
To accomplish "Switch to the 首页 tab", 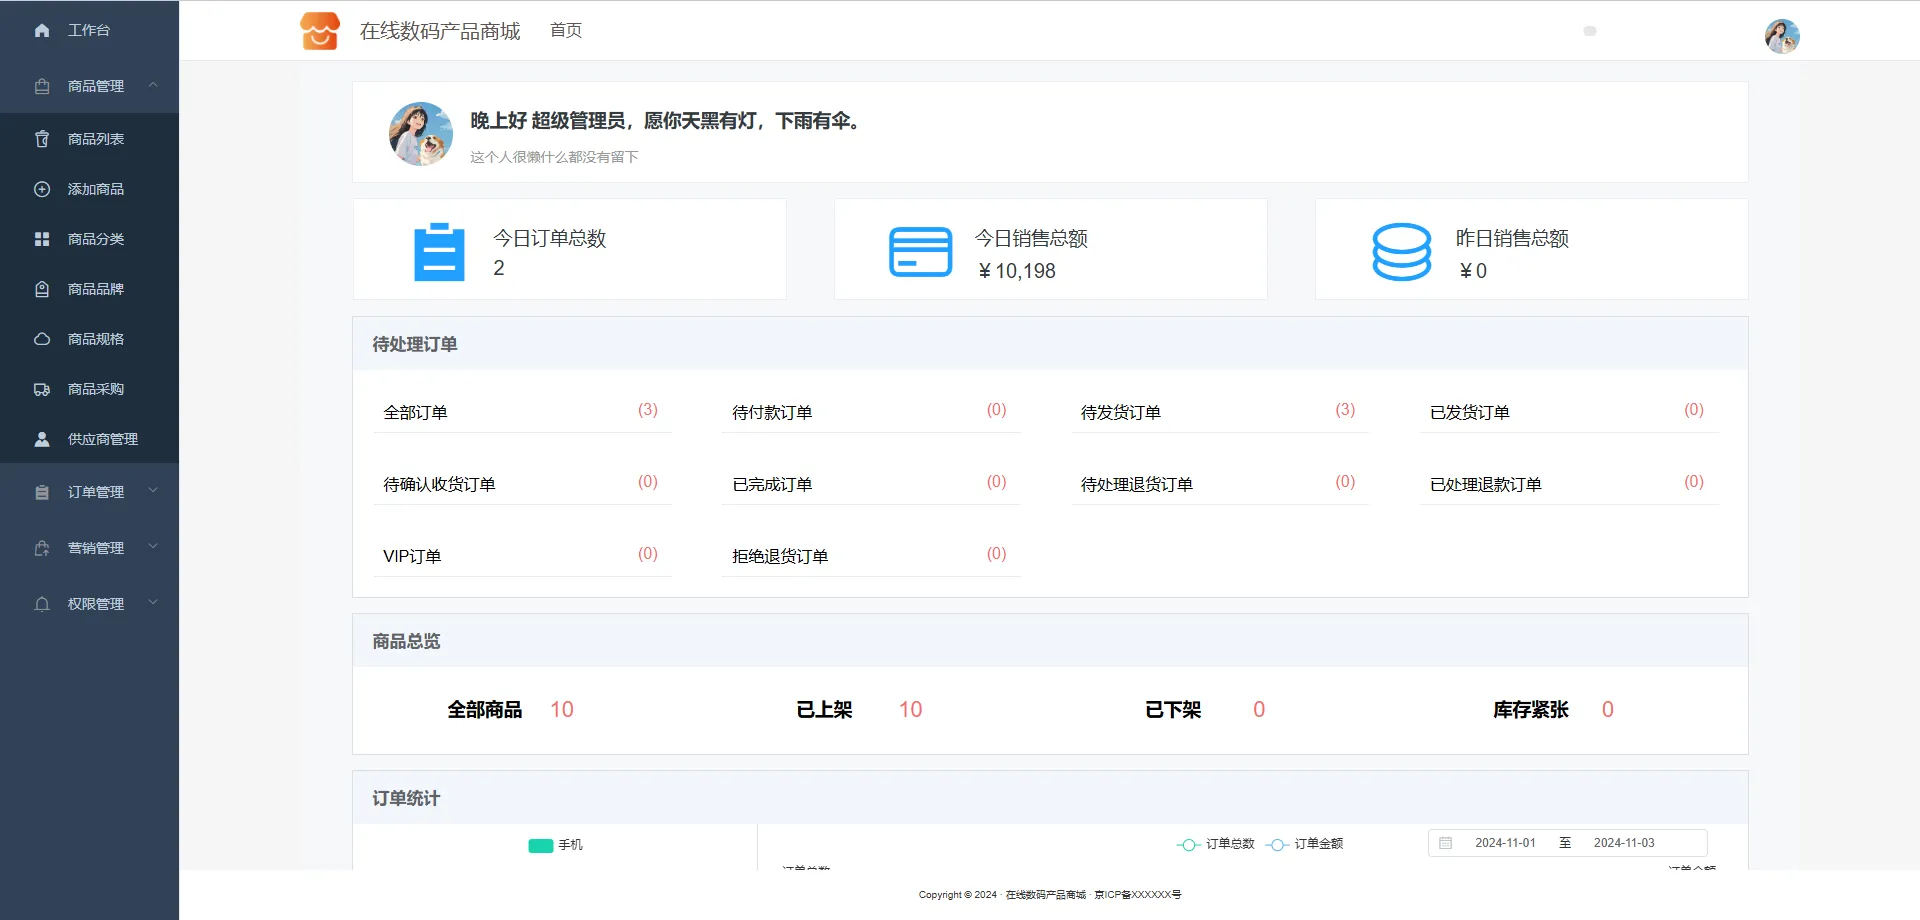I will point(566,31).
